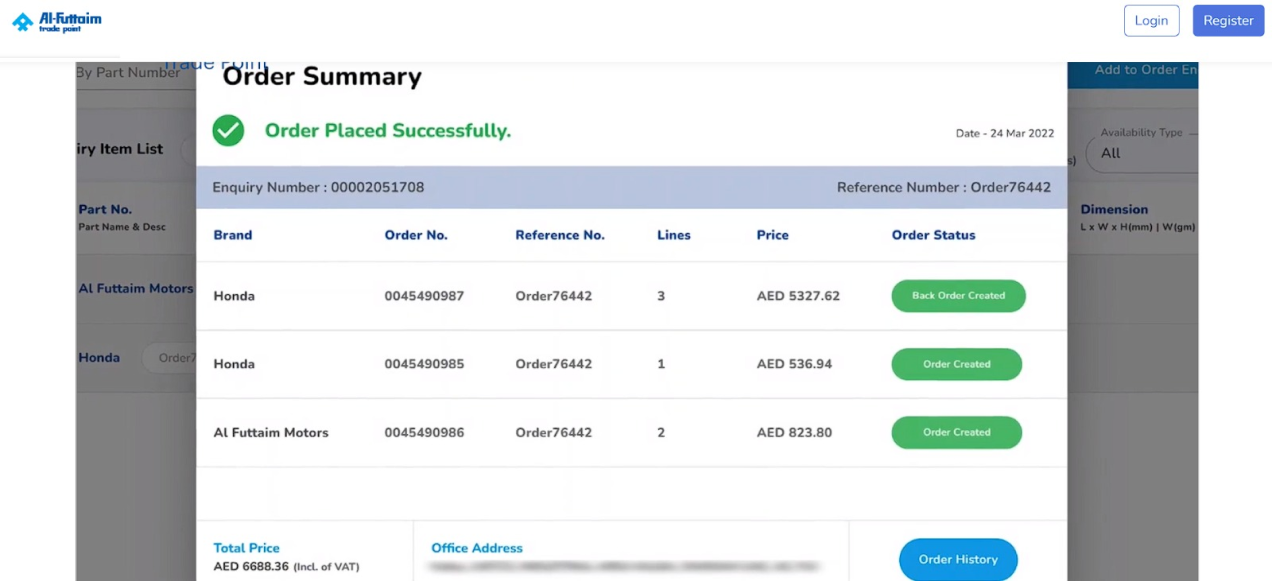Click the 'Order Placed Successfully.' message
This screenshot has height=581, width=1272.
pos(388,131)
